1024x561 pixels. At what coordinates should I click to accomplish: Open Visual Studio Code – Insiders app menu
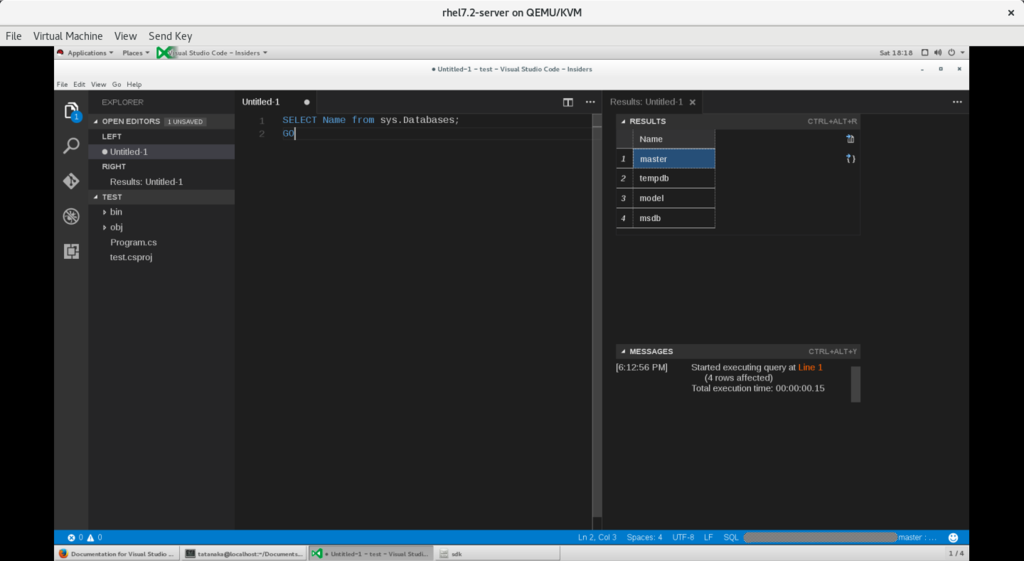click(213, 53)
